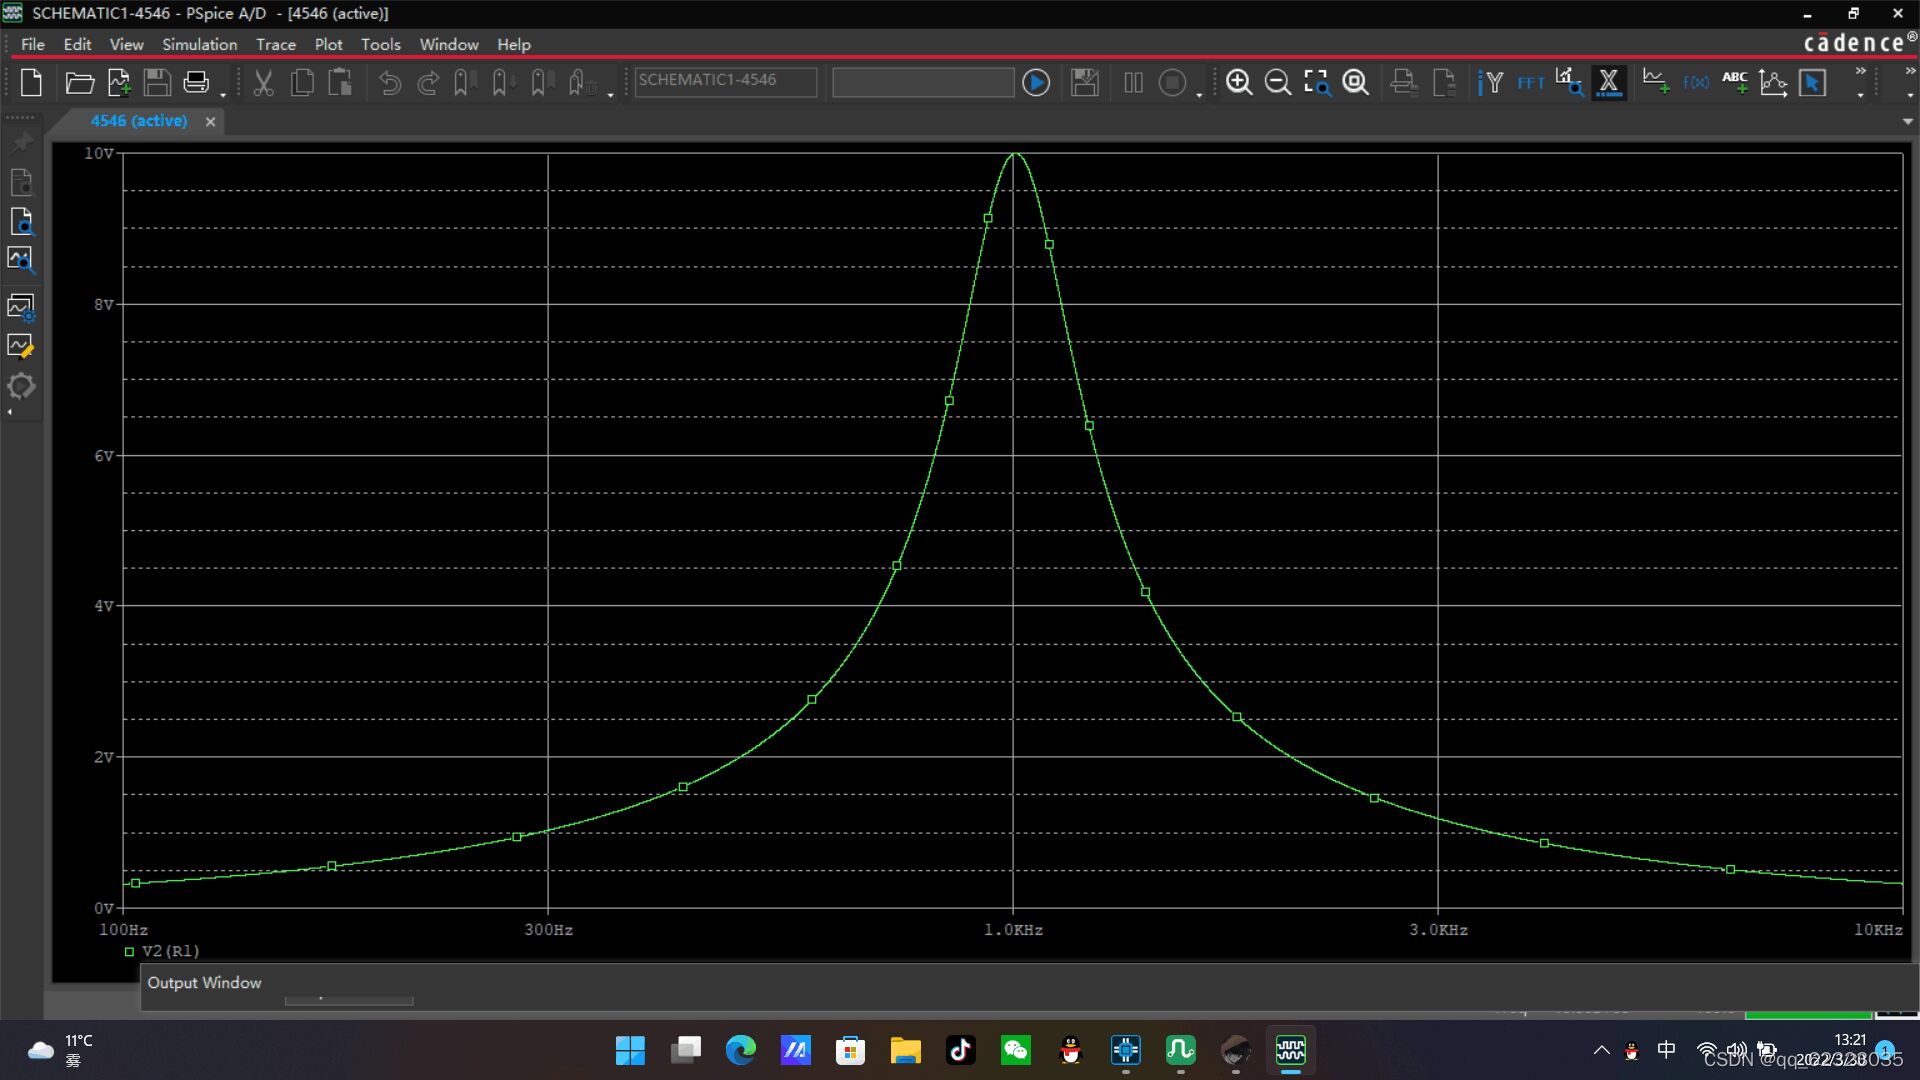Open the Tools menu
The image size is (1920, 1080).
[380, 44]
